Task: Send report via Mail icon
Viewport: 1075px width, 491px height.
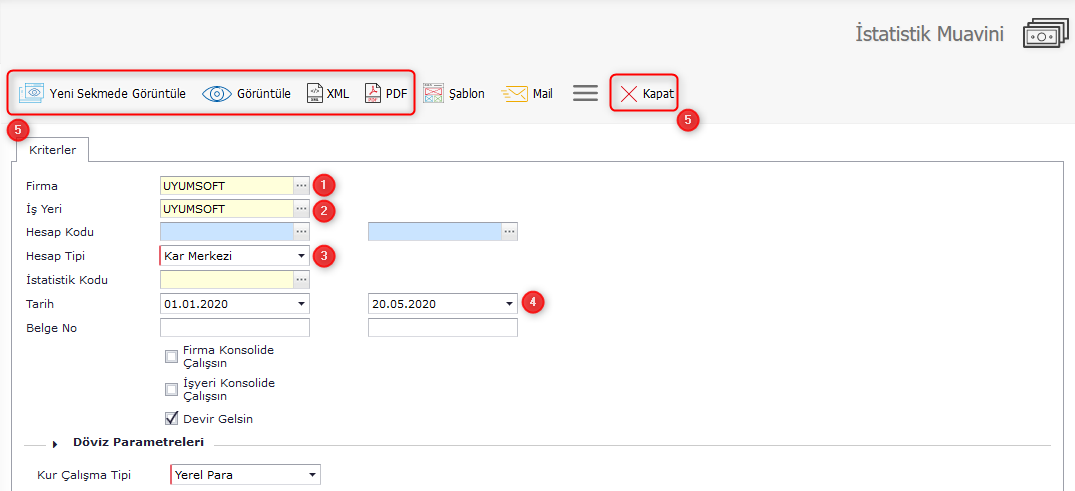Action: 514,93
